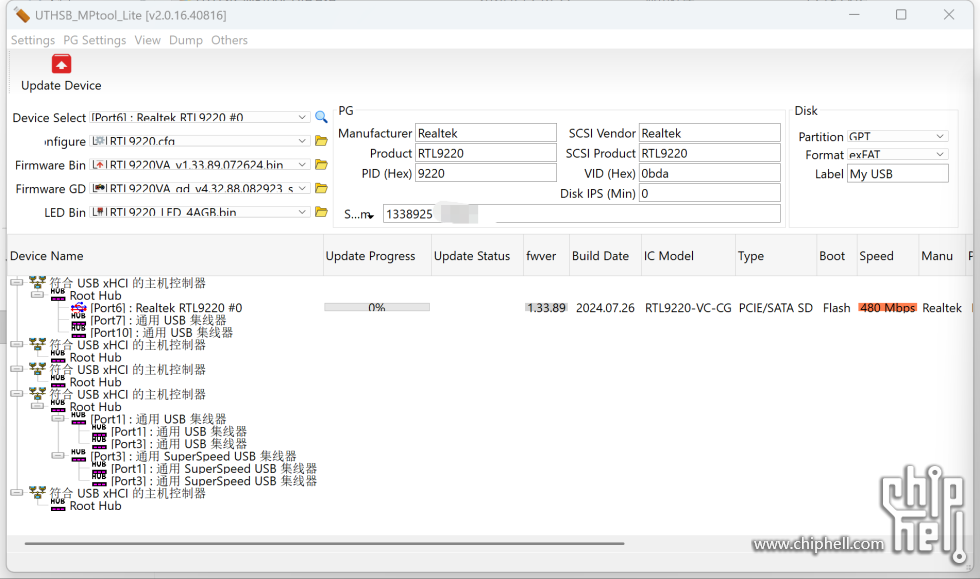
Task: Open the Firmware GD dropdown
Action: (302, 188)
